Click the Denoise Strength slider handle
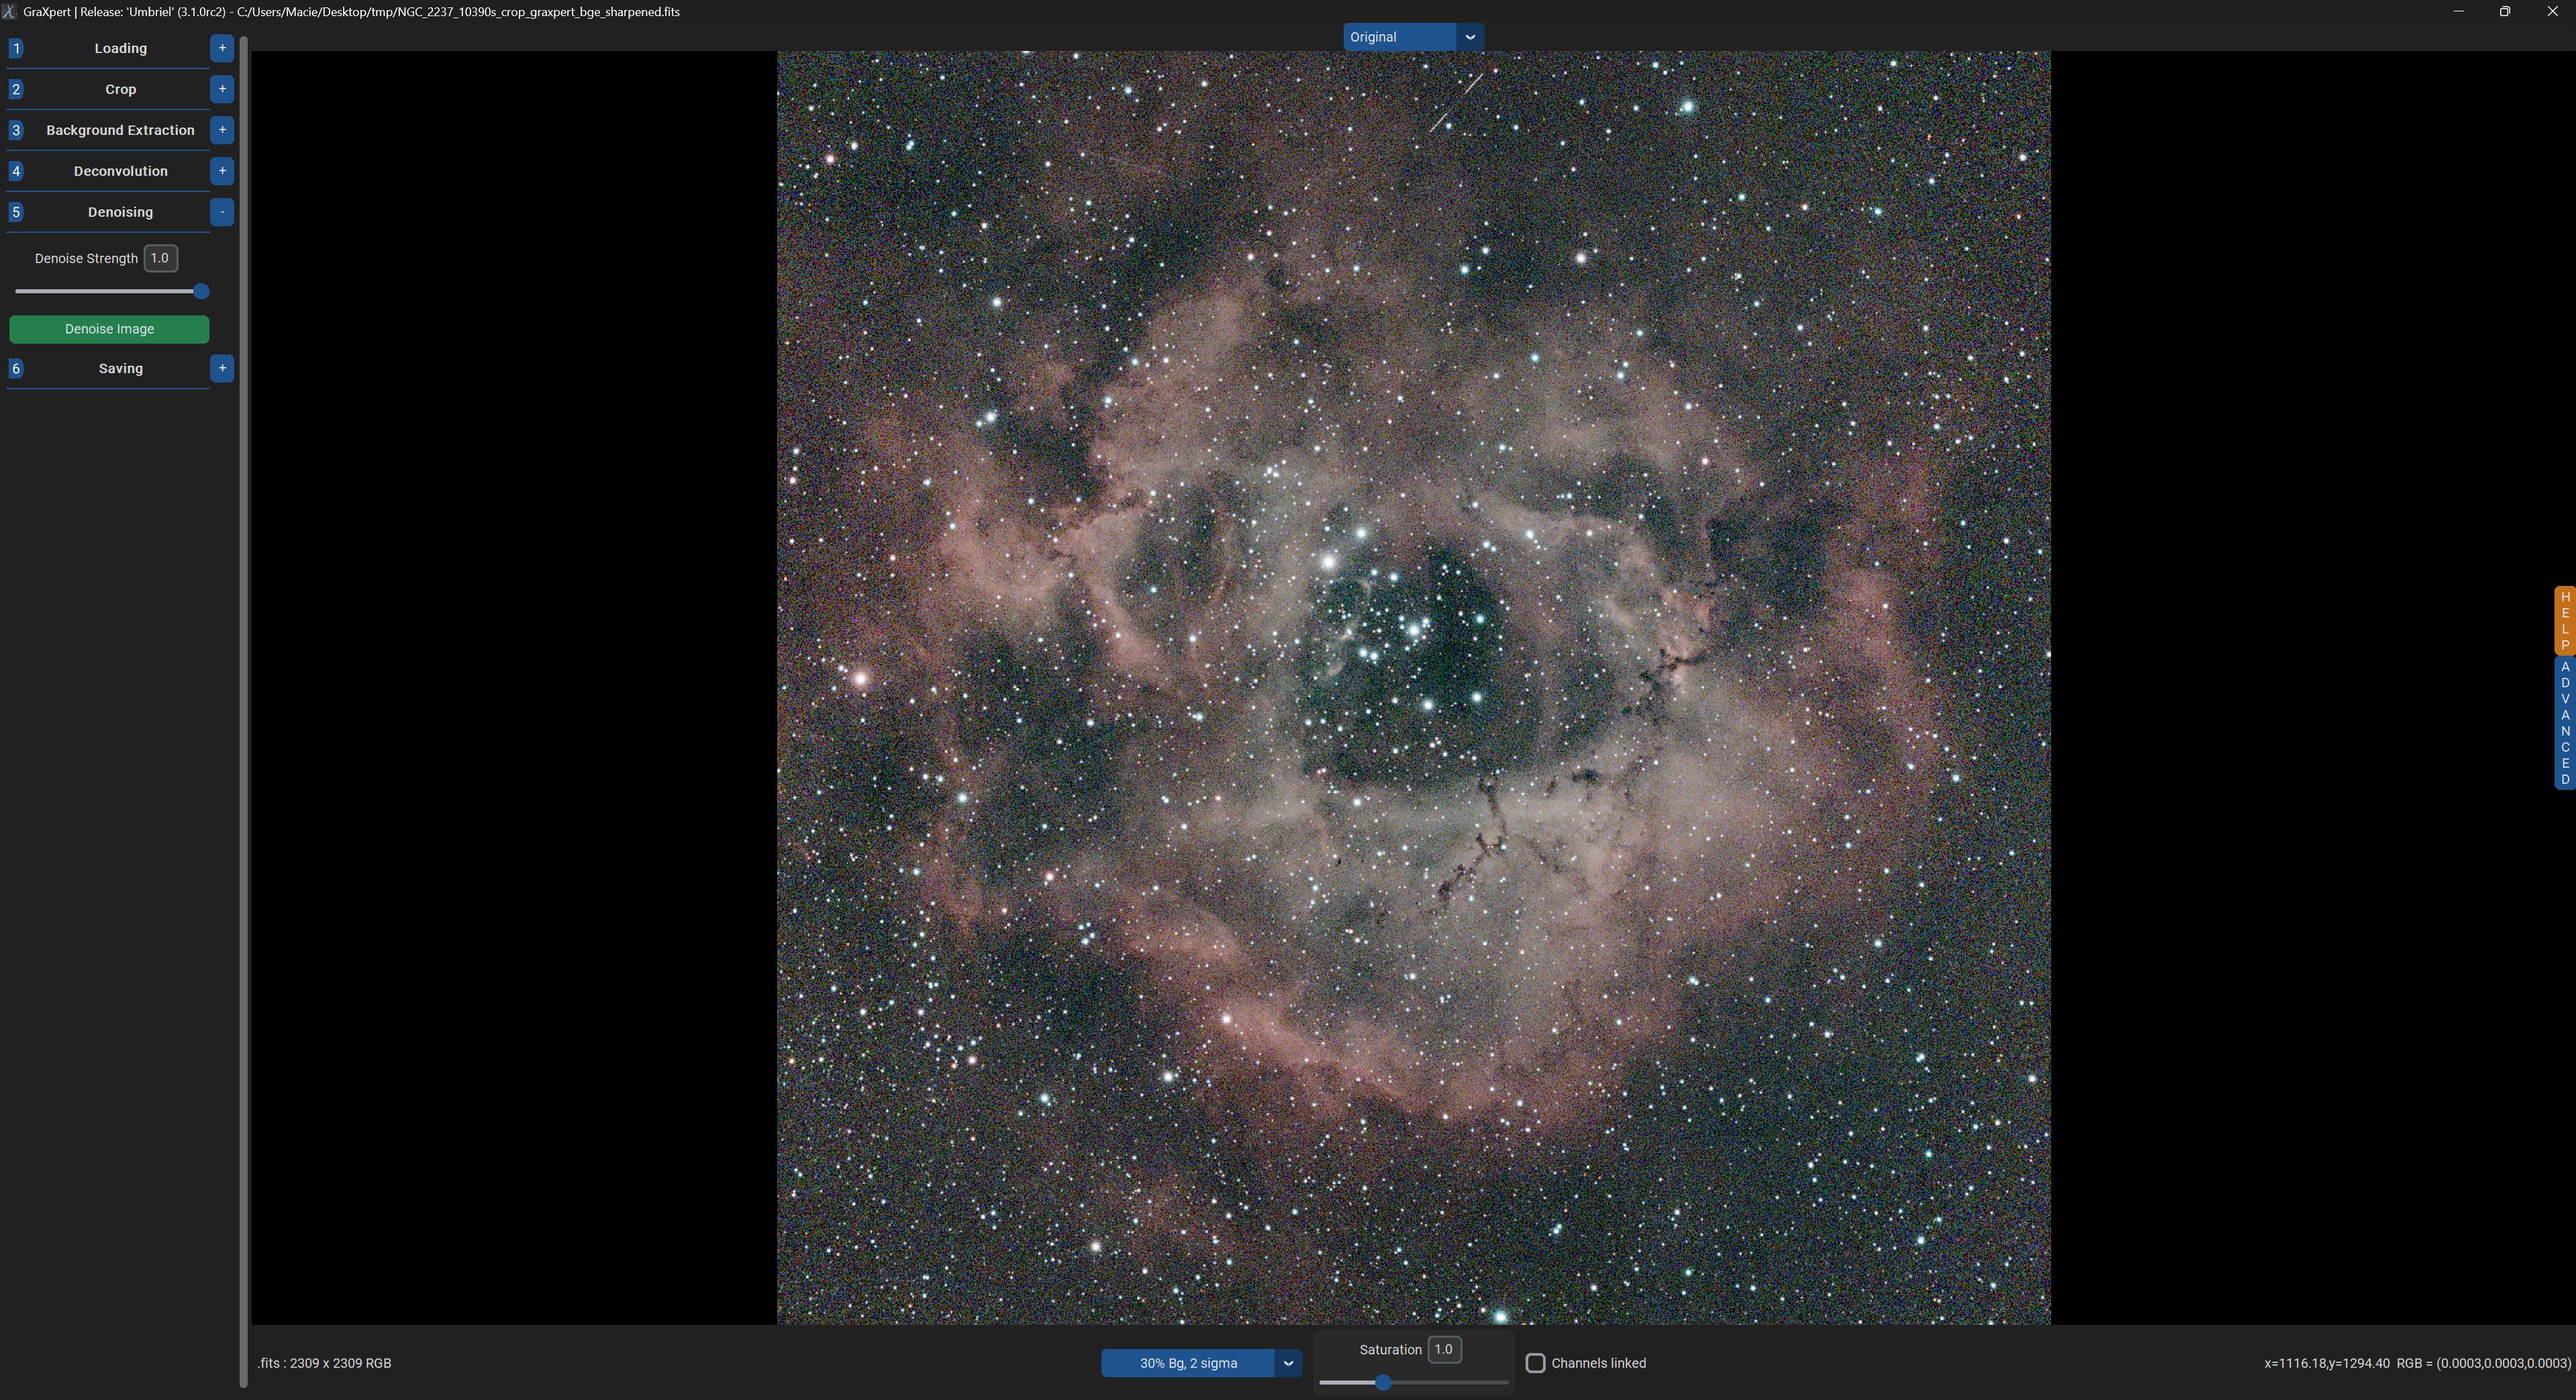This screenshot has width=2576, height=1400. point(201,291)
